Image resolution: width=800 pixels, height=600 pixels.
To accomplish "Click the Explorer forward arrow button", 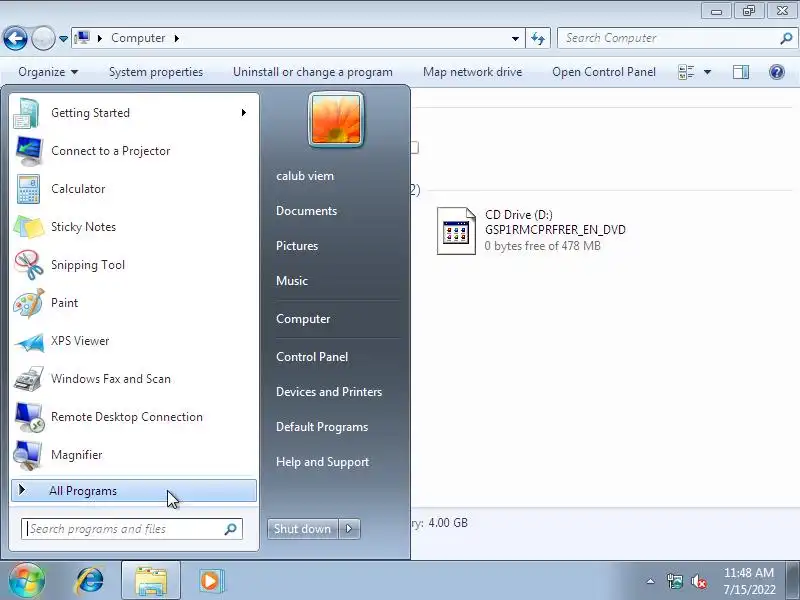I will [x=43, y=38].
